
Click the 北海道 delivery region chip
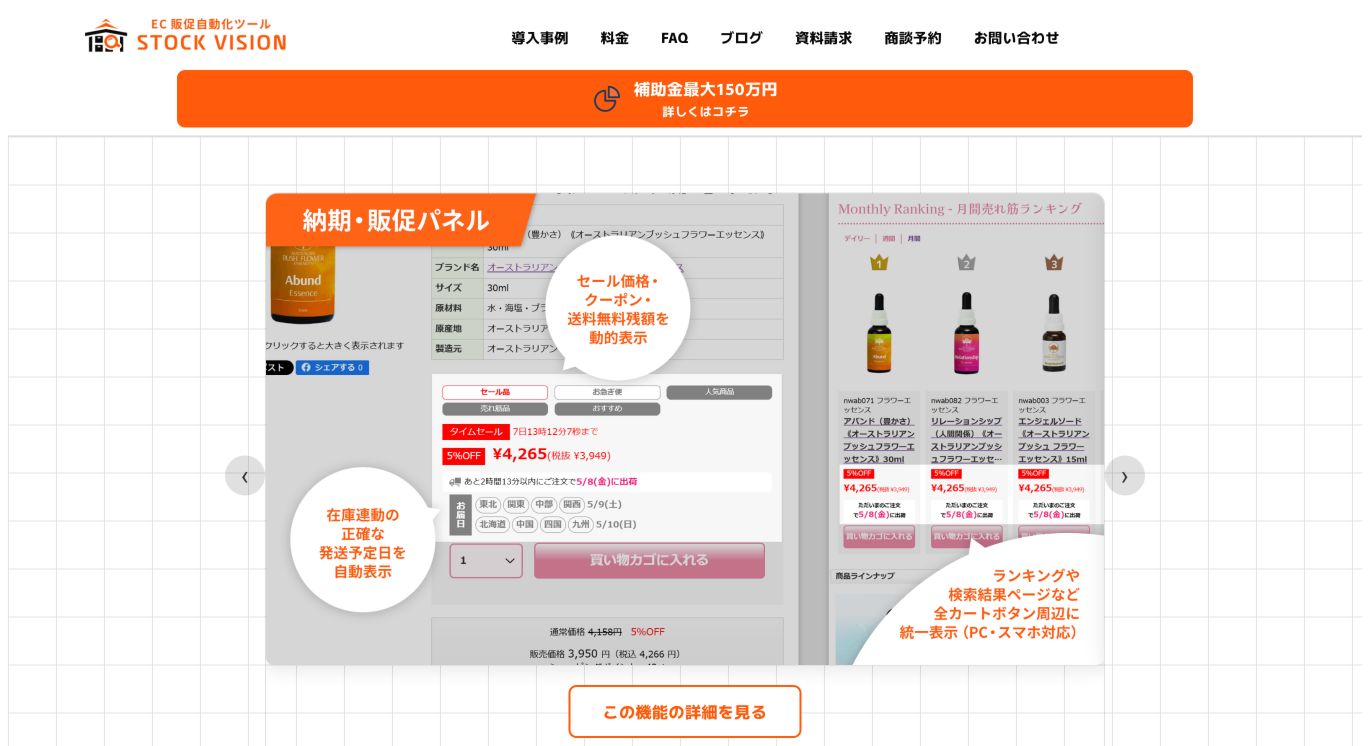coord(492,524)
